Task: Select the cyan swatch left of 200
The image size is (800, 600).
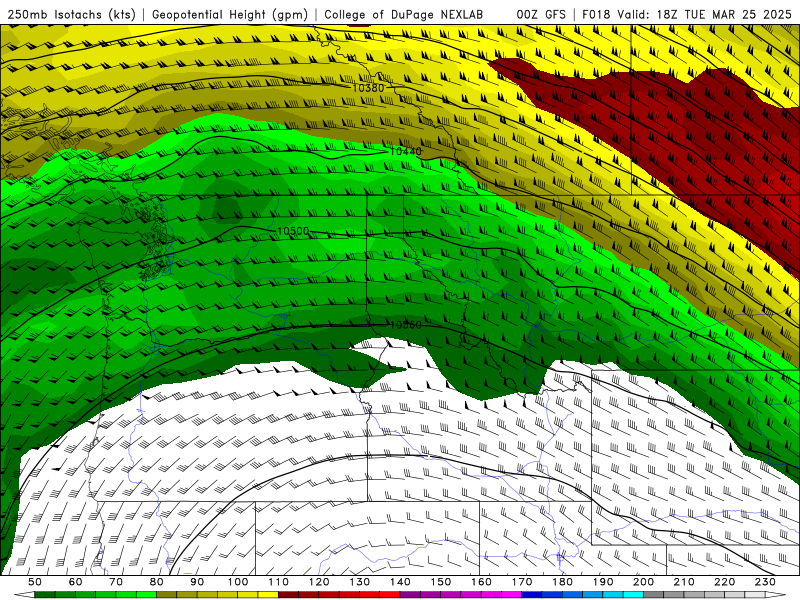Action: (633, 595)
